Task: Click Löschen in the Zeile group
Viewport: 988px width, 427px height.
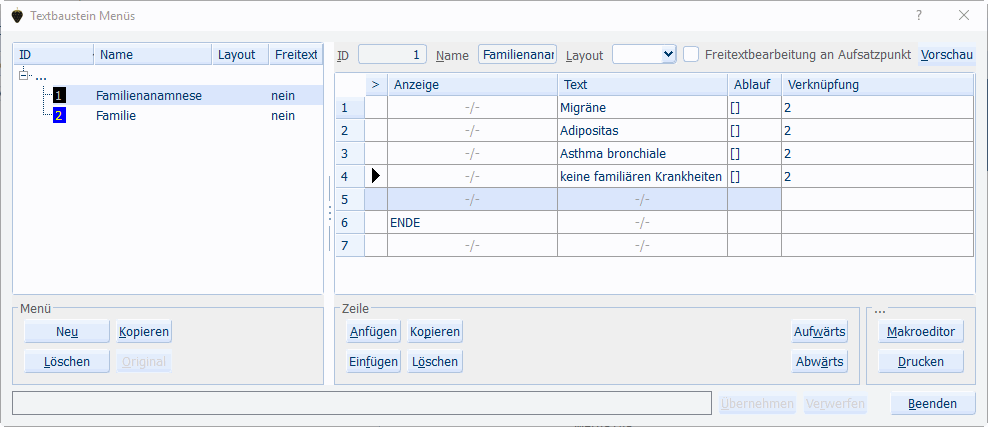Action: click(x=435, y=362)
